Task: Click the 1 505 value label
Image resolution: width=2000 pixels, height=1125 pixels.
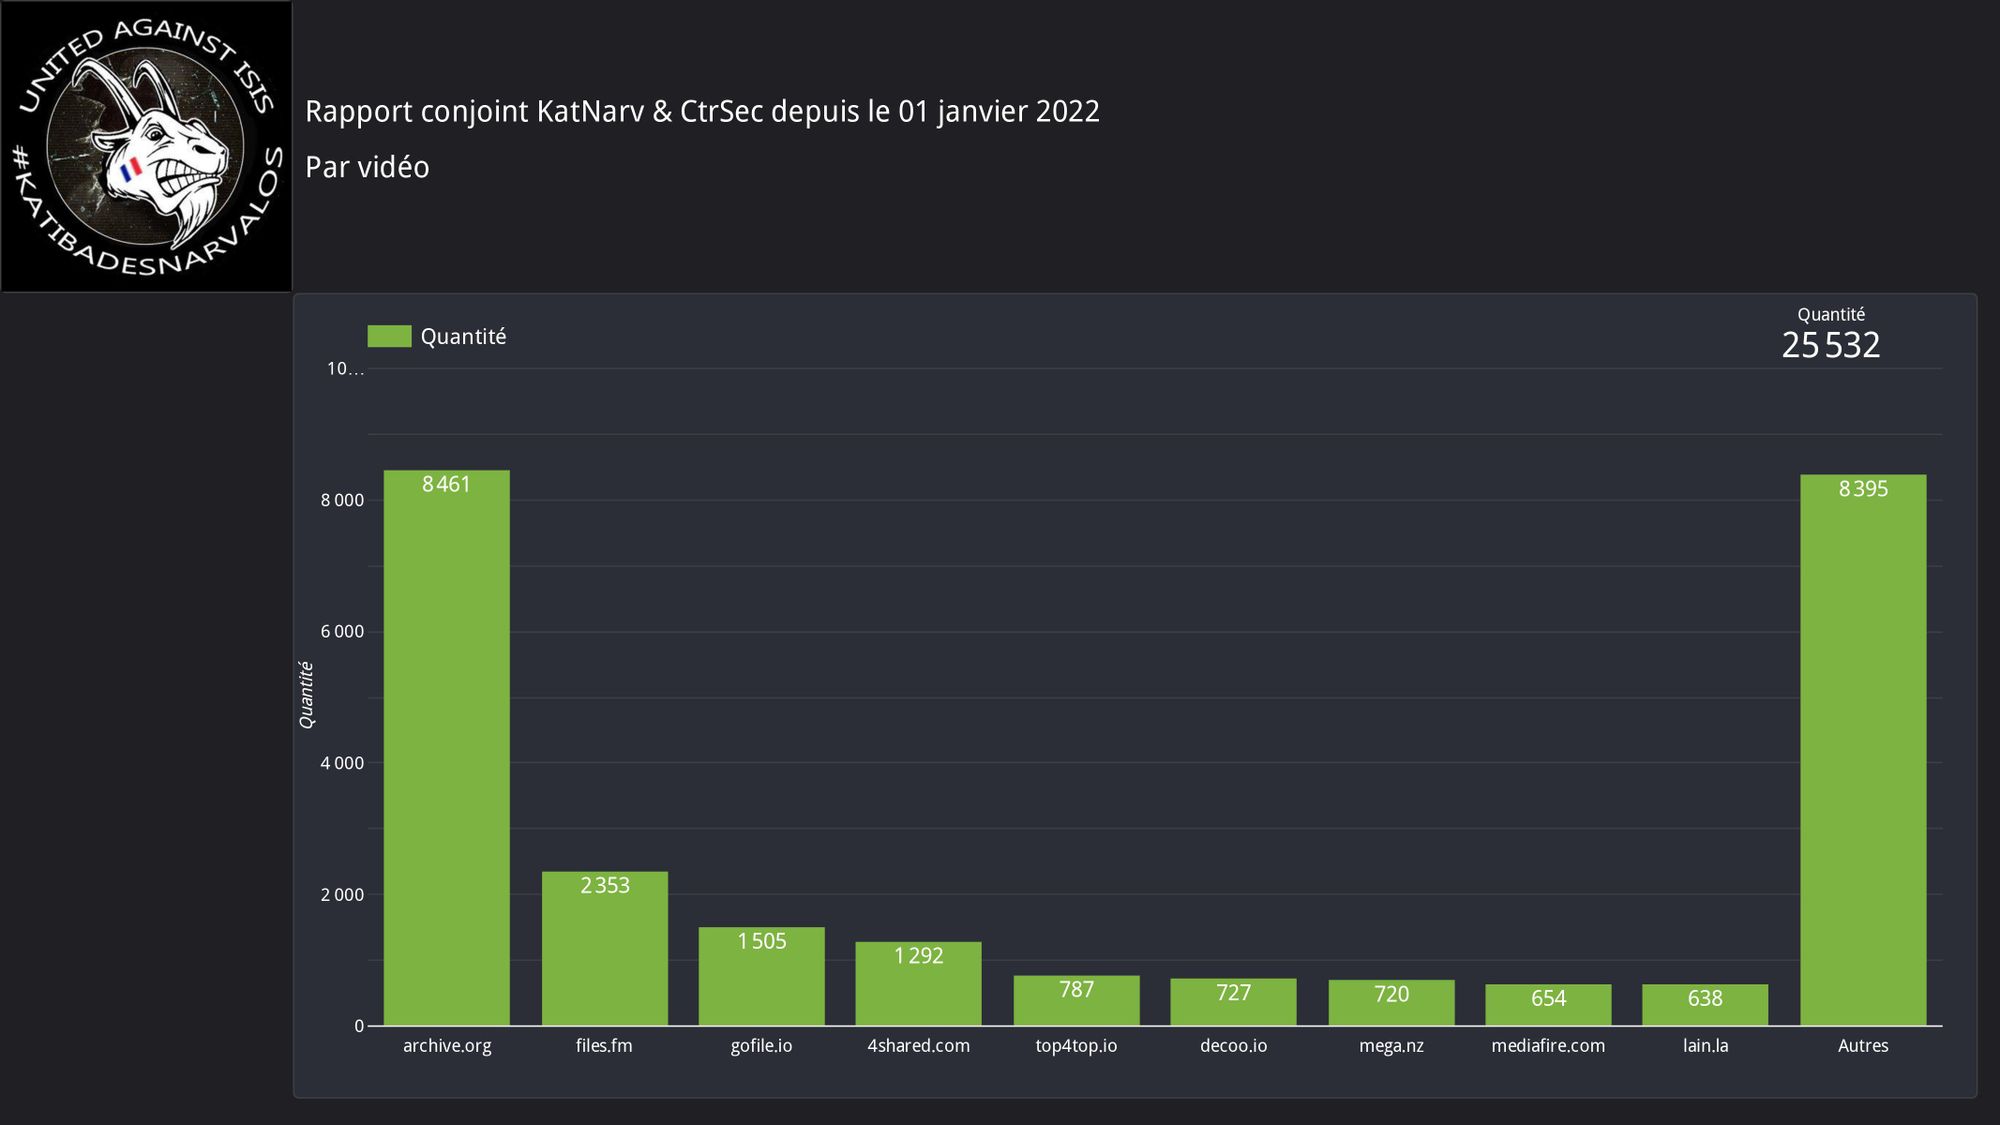Action: coord(762,941)
